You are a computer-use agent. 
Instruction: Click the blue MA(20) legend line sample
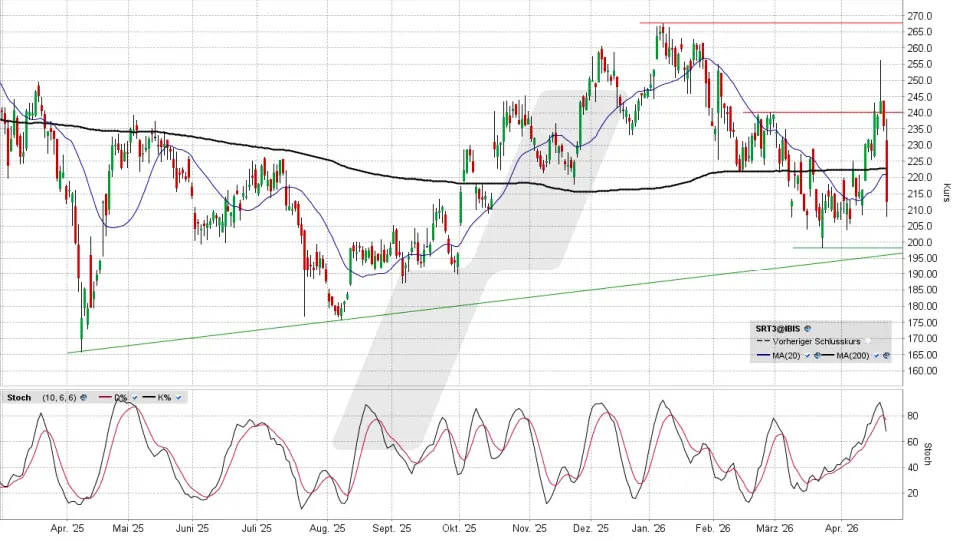(x=763, y=355)
